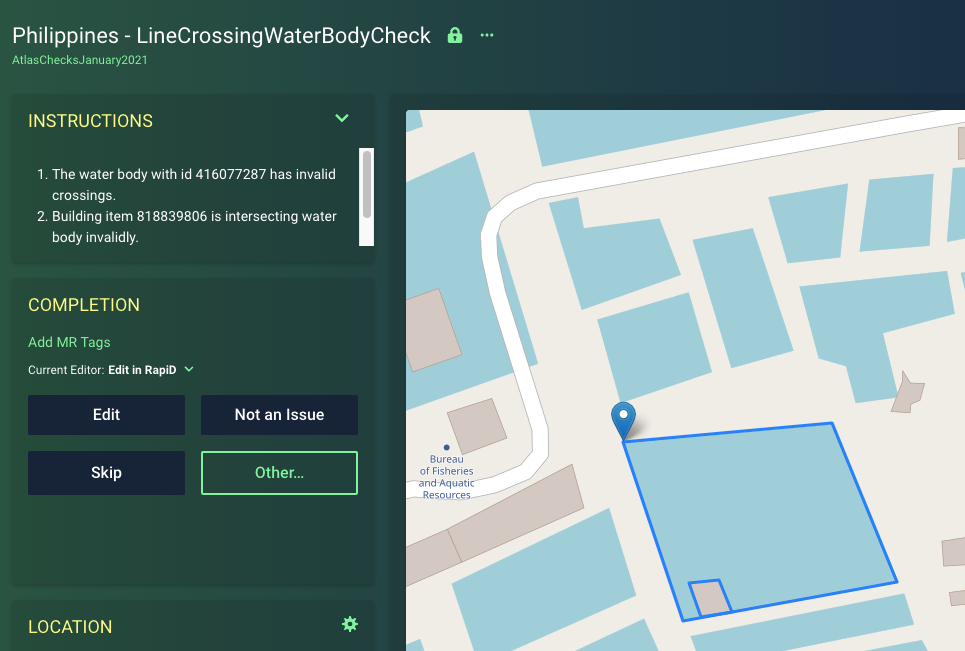The height and width of the screenshot is (651, 965).
Task: Open the ellipsis more-options menu
Action: coord(486,35)
